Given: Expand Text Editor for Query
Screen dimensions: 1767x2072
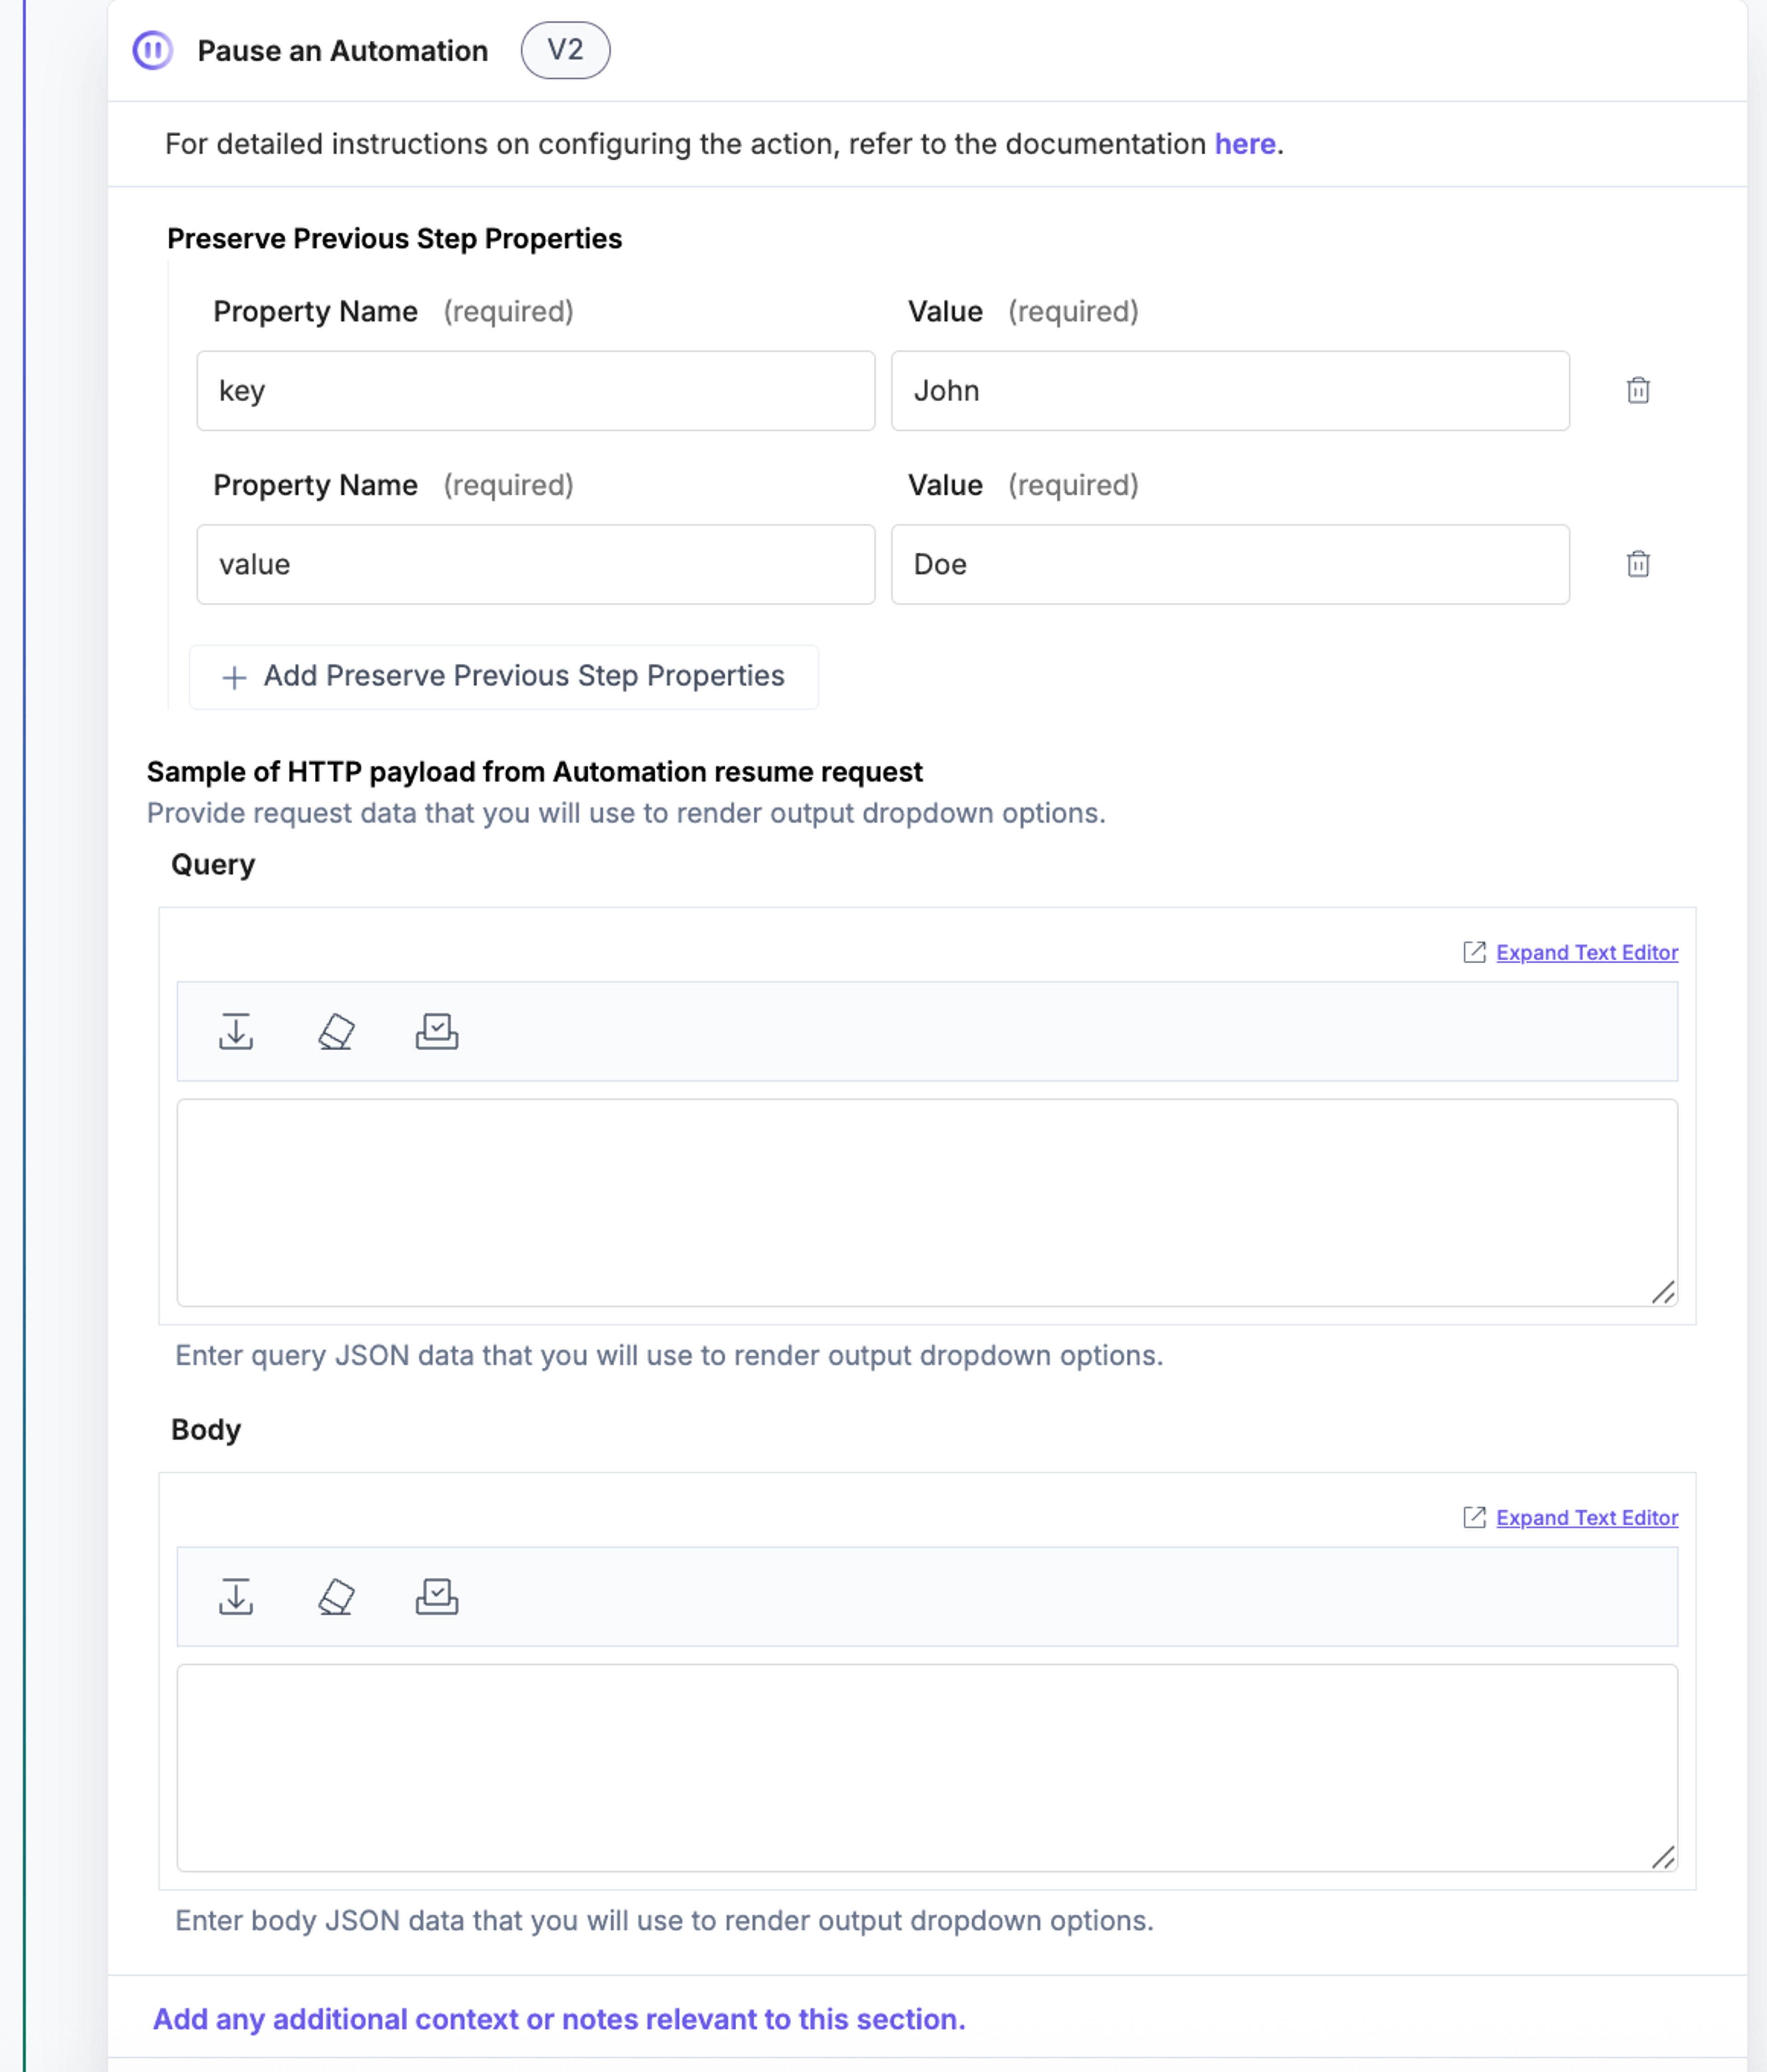Looking at the screenshot, I should pyautogui.click(x=1586, y=952).
